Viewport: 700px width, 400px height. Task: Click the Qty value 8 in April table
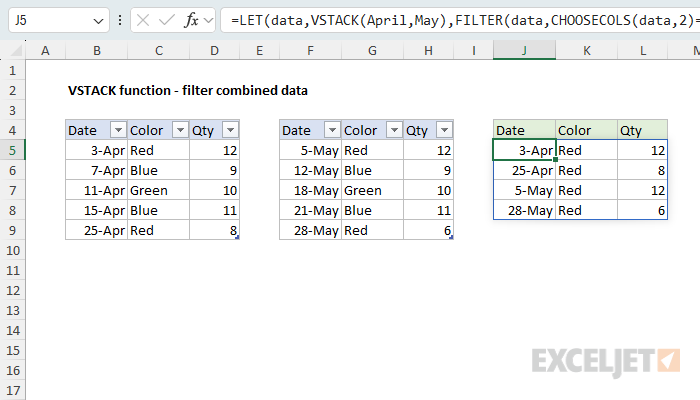pos(214,230)
